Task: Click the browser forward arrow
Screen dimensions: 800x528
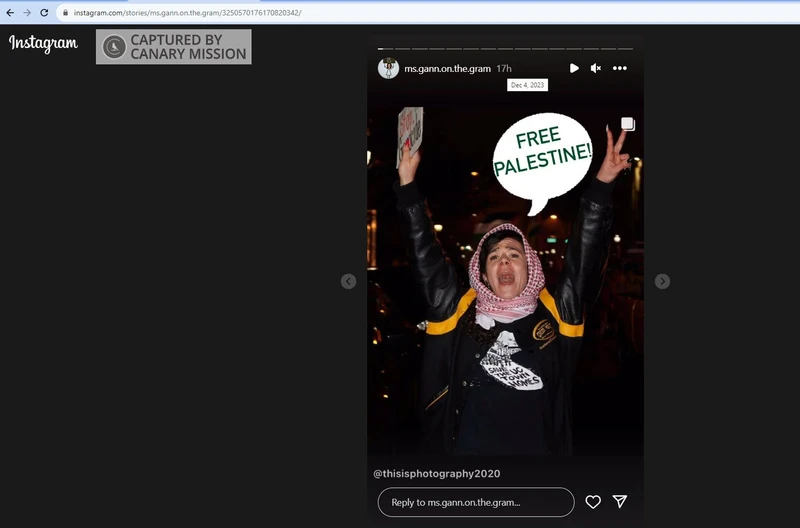Action: pyautogui.click(x=27, y=13)
